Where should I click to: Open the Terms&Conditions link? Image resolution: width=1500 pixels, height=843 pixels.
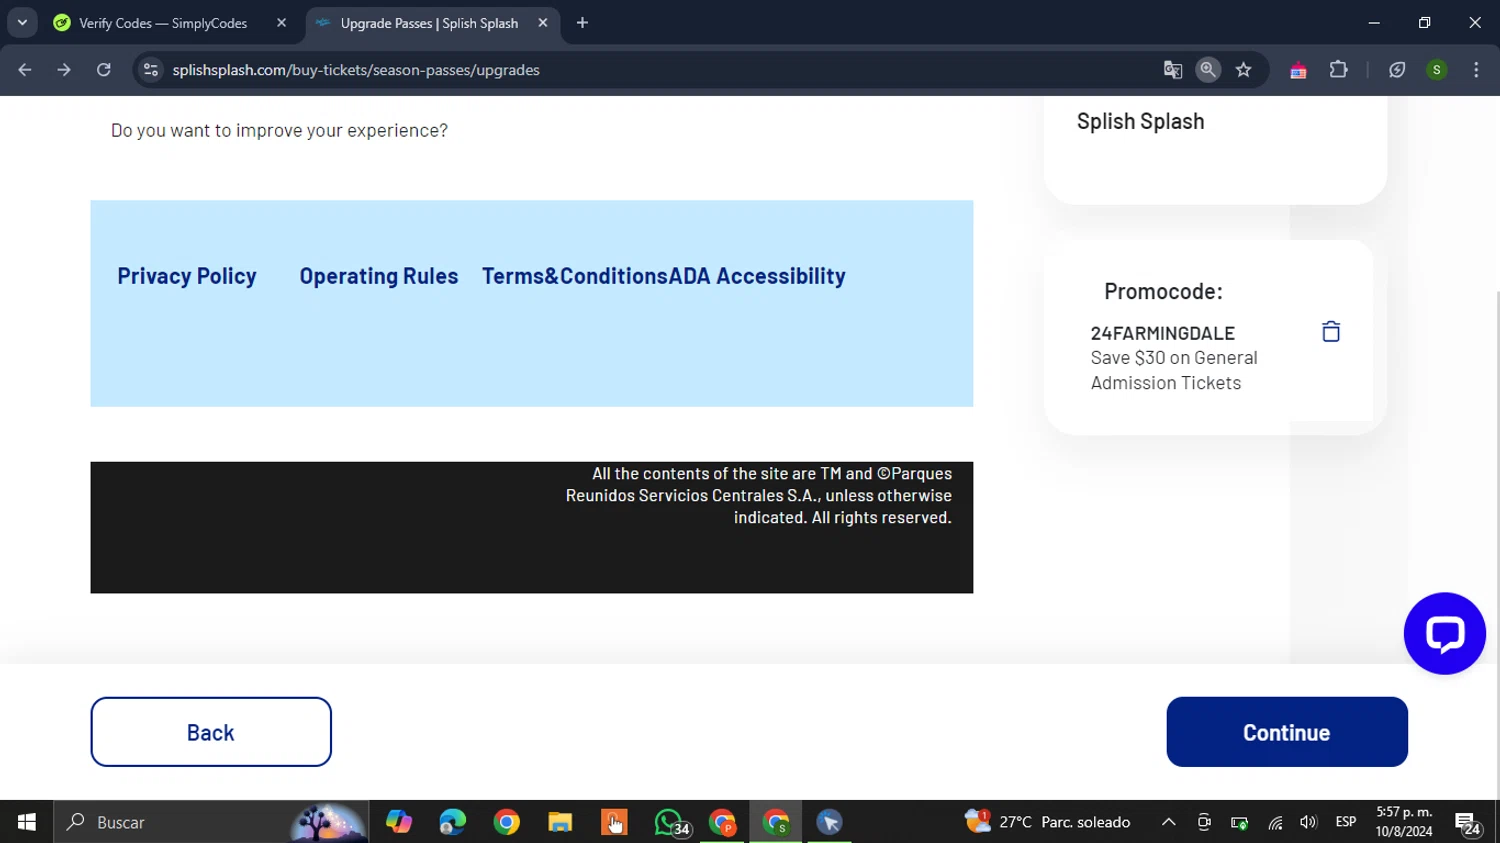point(574,276)
